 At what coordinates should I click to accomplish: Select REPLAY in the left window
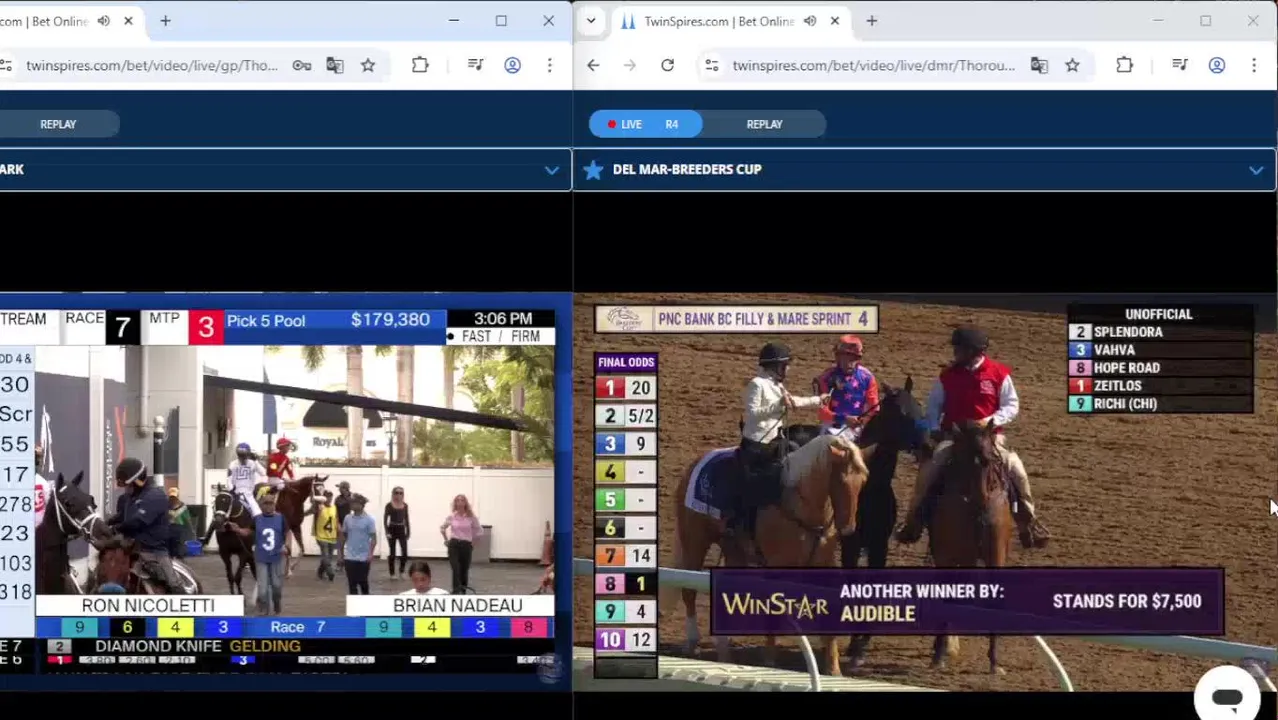click(58, 124)
